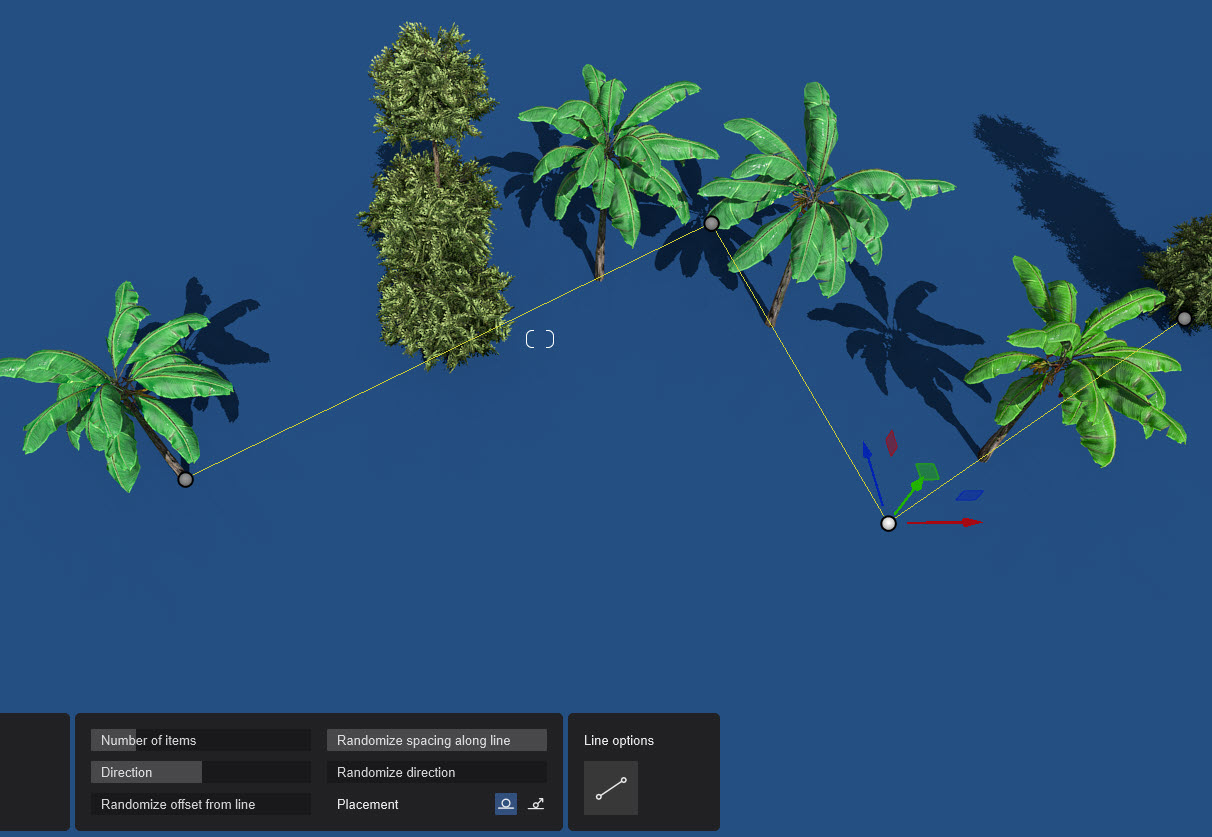Grab the red X-axis gizmo arrow
Screen dimensions: 1212x837
tap(968, 522)
